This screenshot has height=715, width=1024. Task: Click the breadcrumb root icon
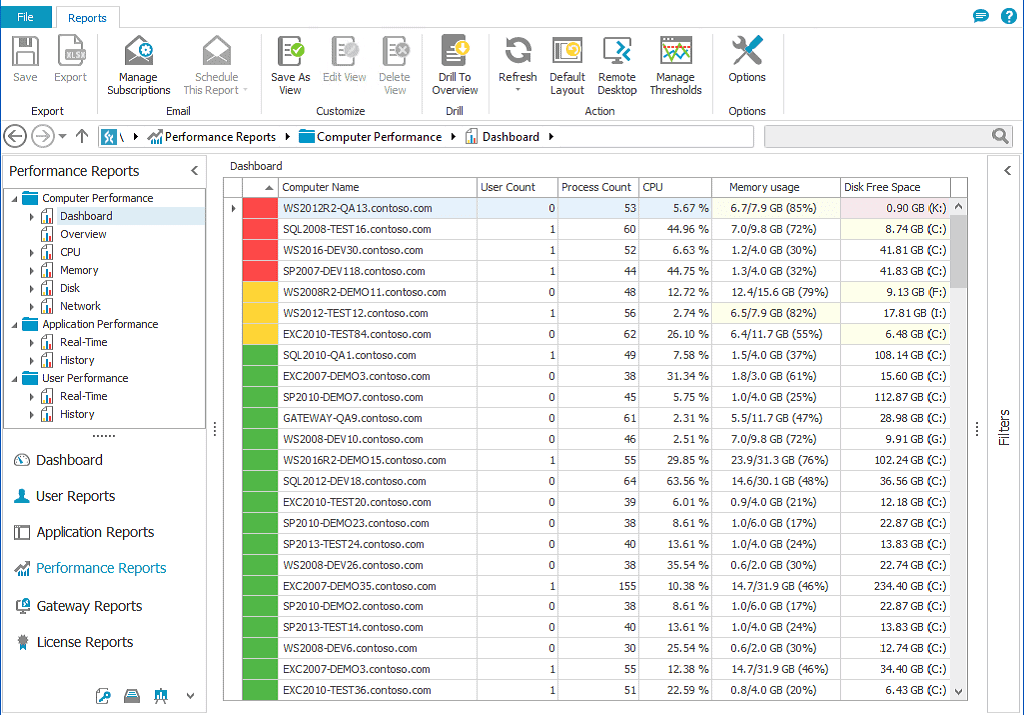[109, 137]
